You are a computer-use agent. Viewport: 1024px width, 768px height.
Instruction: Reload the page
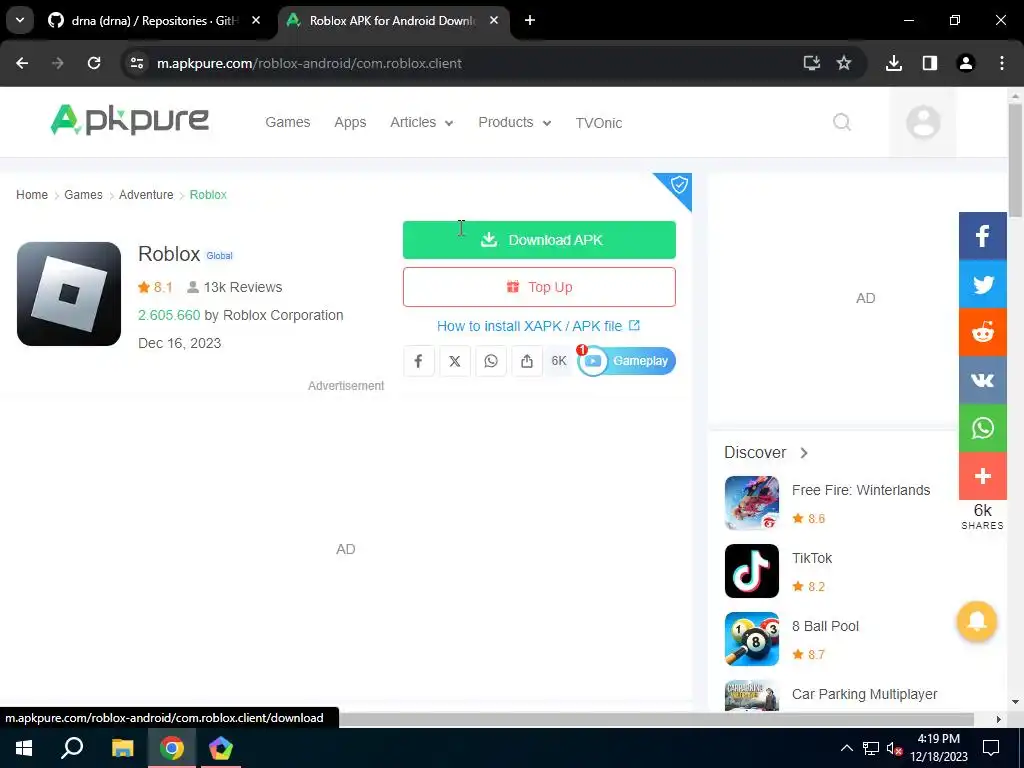94,63
